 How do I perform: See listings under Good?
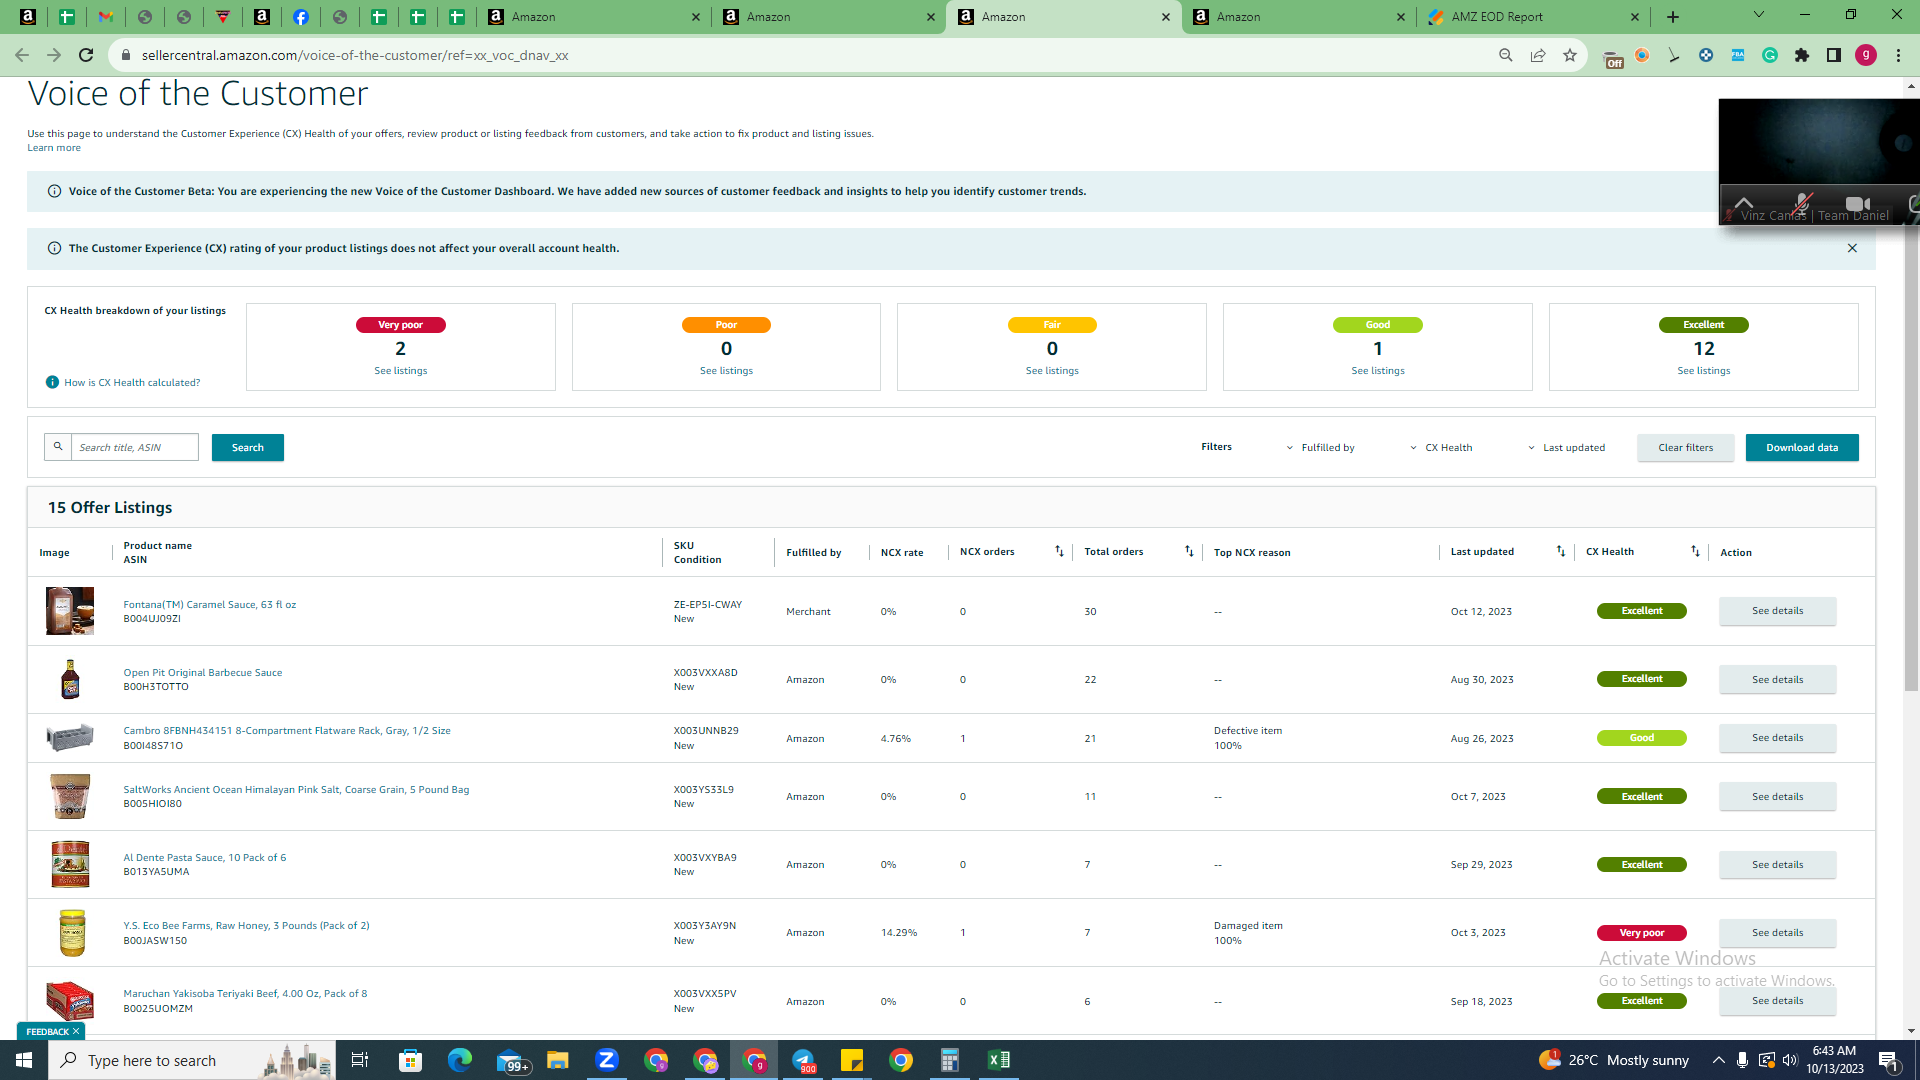1378,370
